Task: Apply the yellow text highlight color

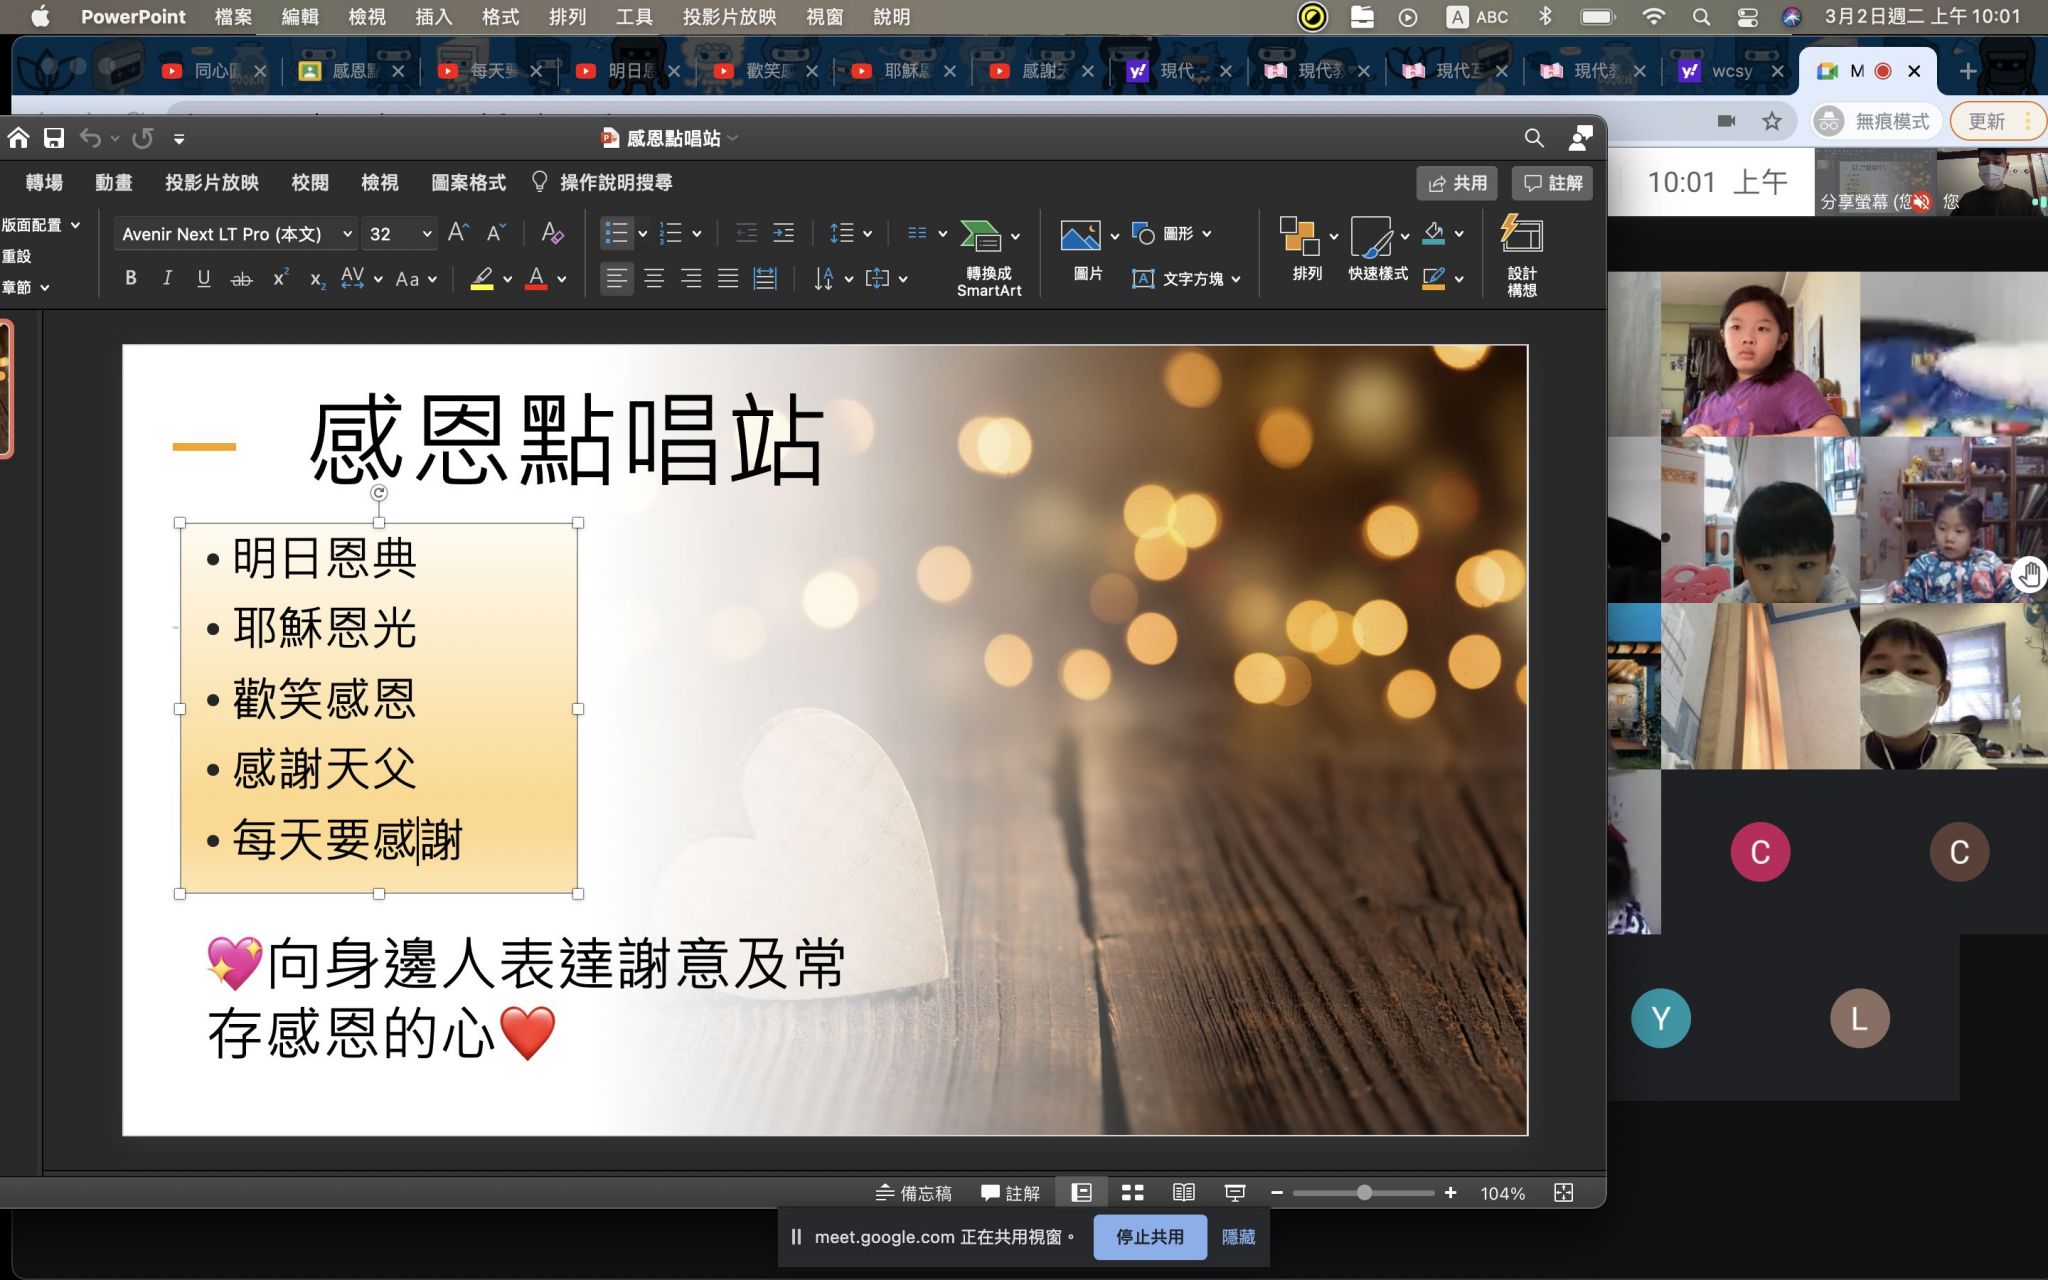Action: point(482,279)
